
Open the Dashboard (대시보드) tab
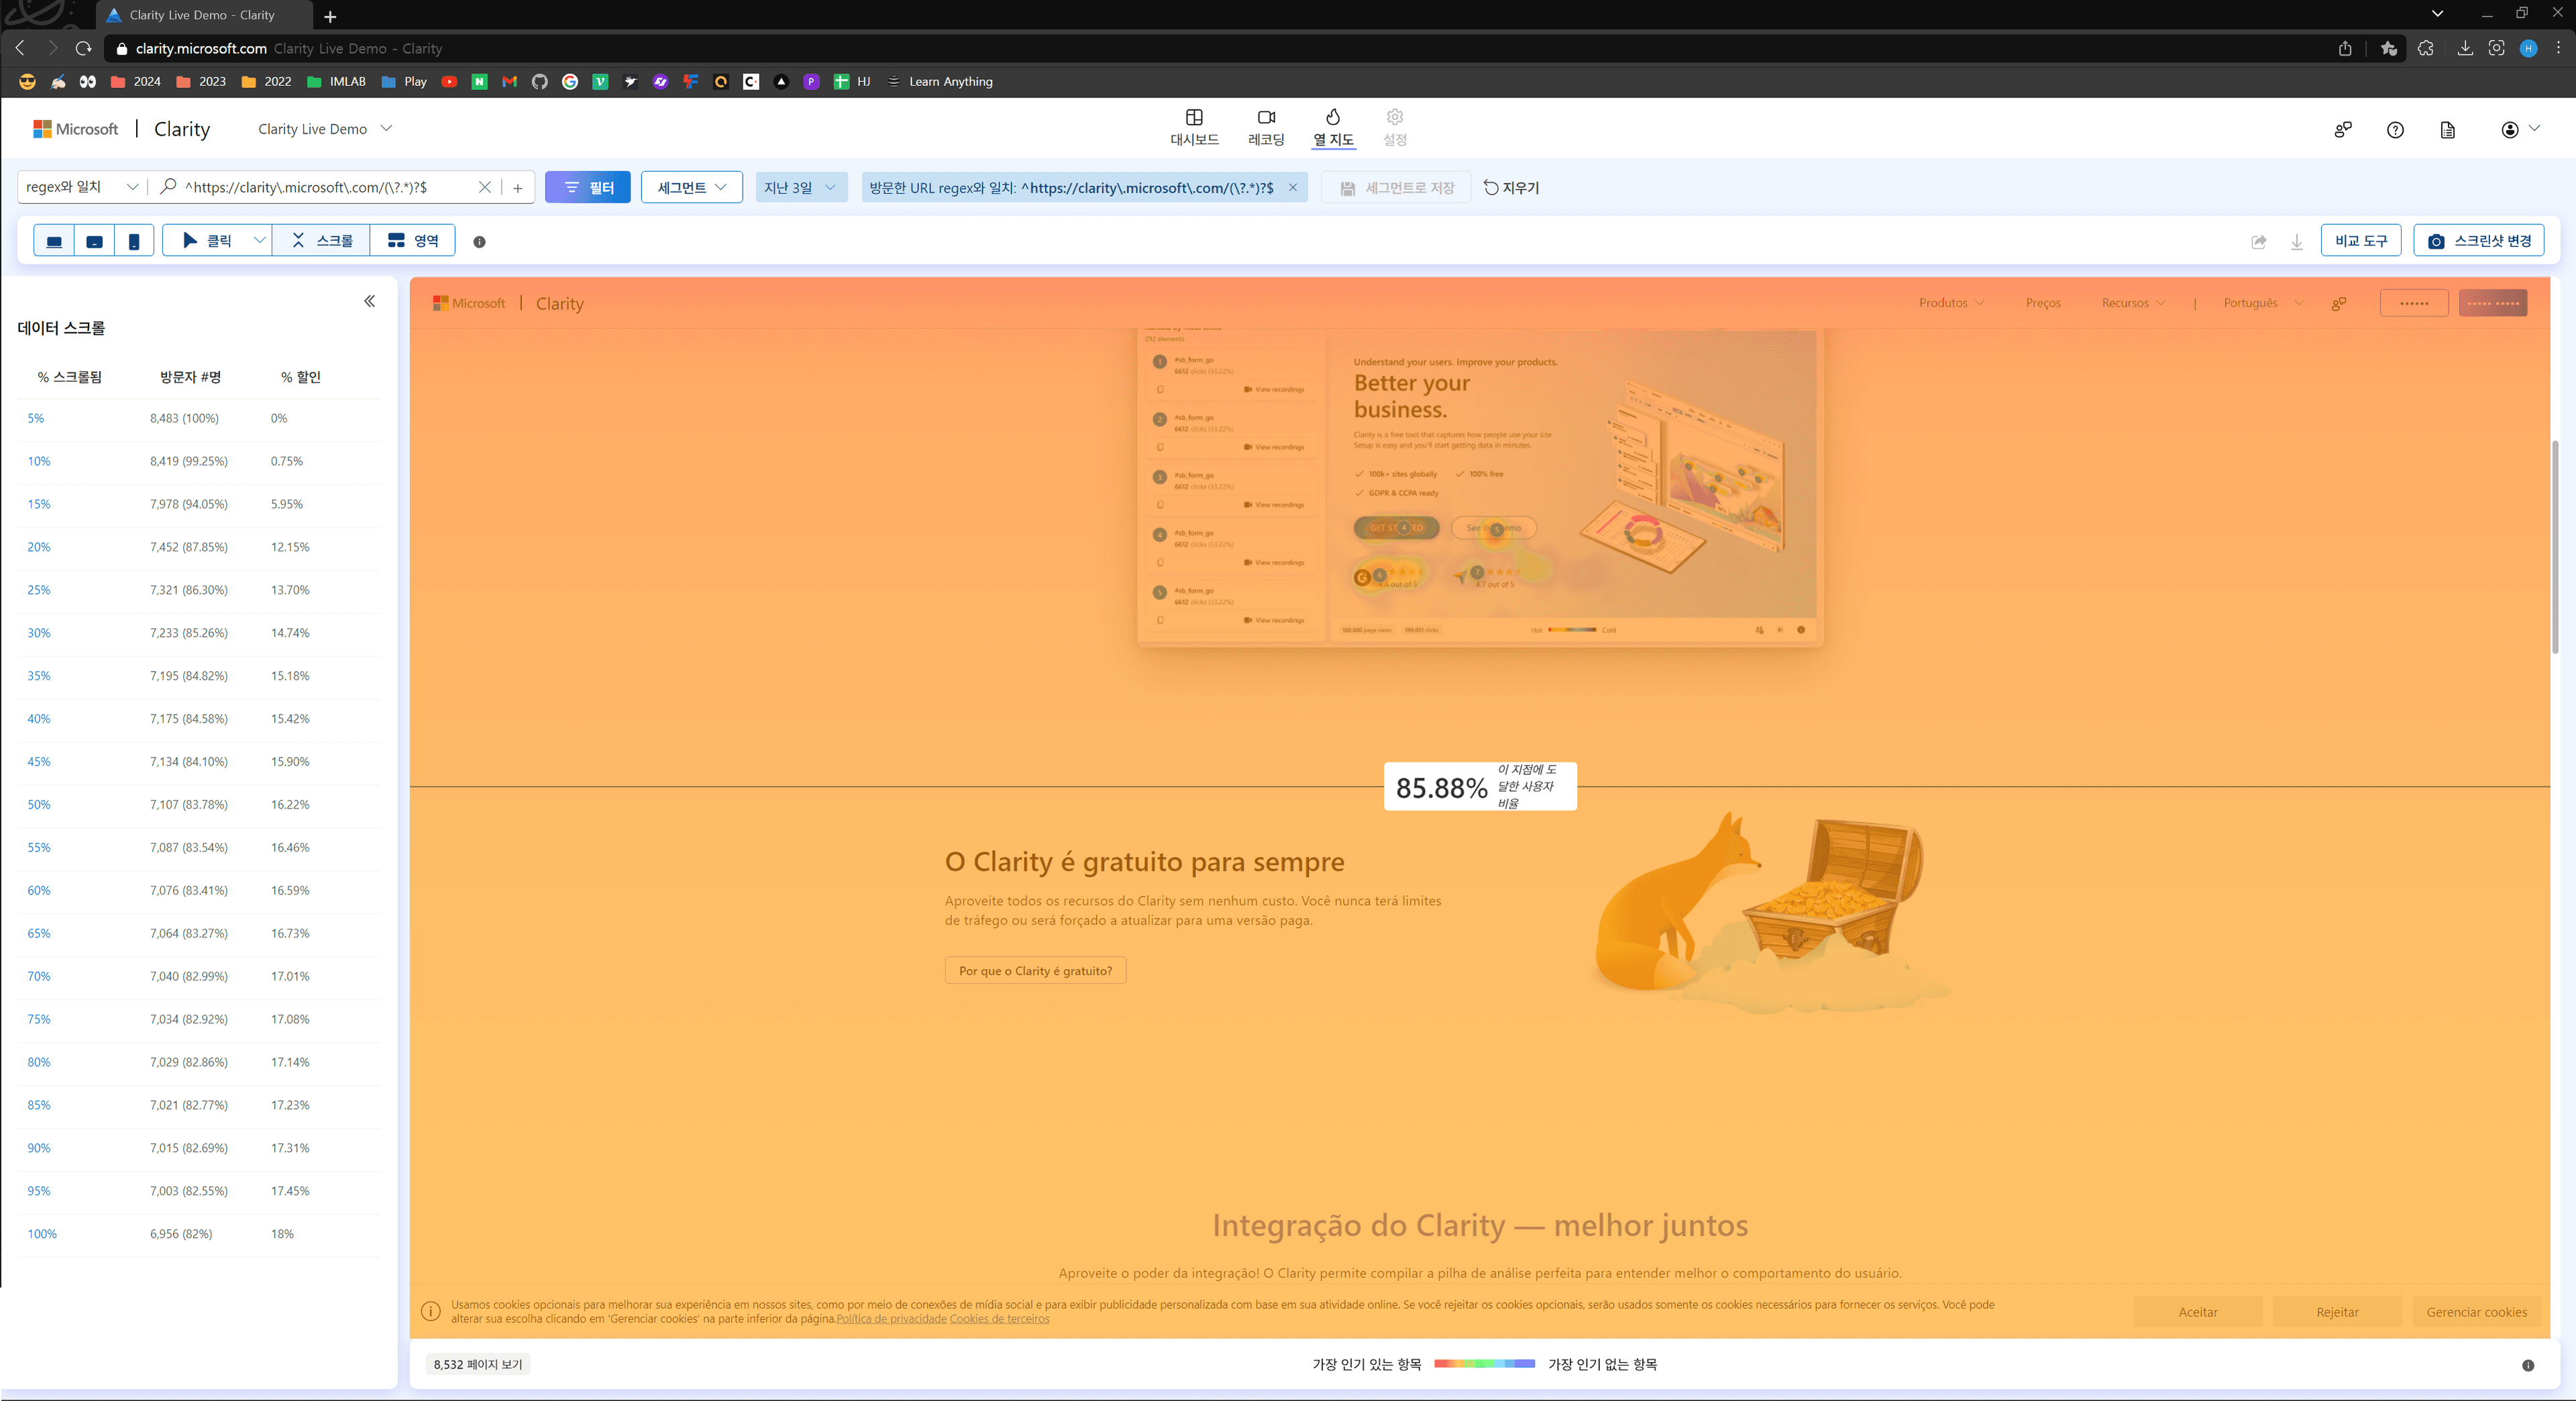[1194, 128]
